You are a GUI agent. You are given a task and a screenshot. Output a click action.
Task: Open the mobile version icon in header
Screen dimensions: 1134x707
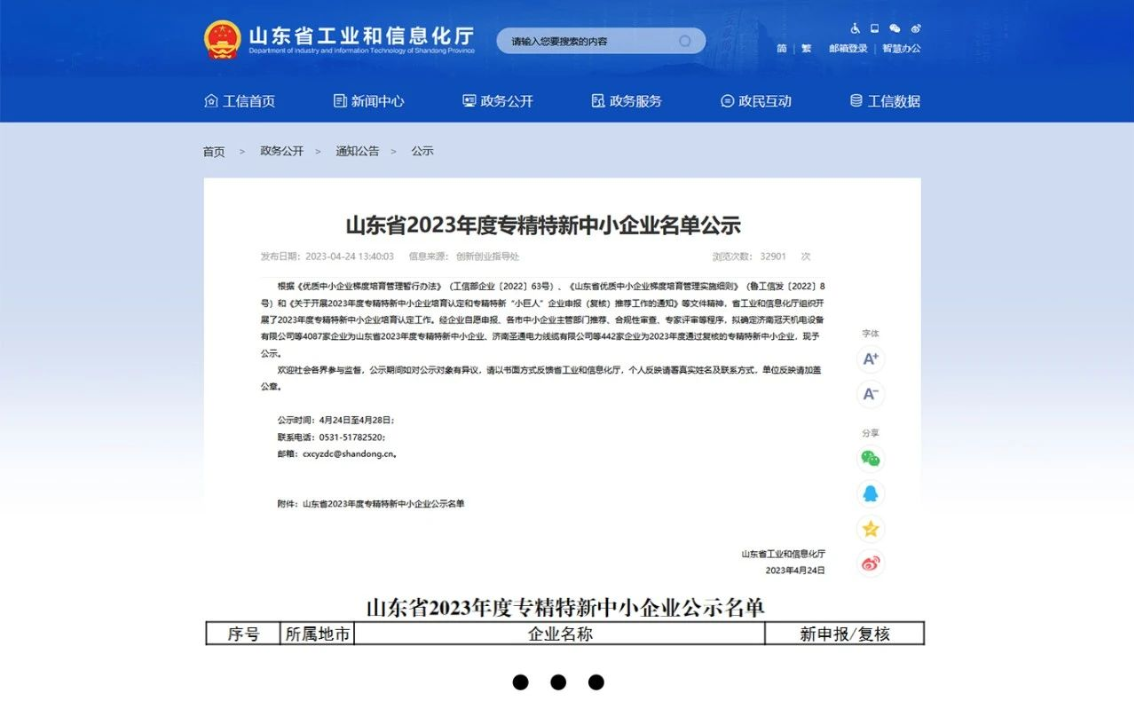(x=874, y=28)
